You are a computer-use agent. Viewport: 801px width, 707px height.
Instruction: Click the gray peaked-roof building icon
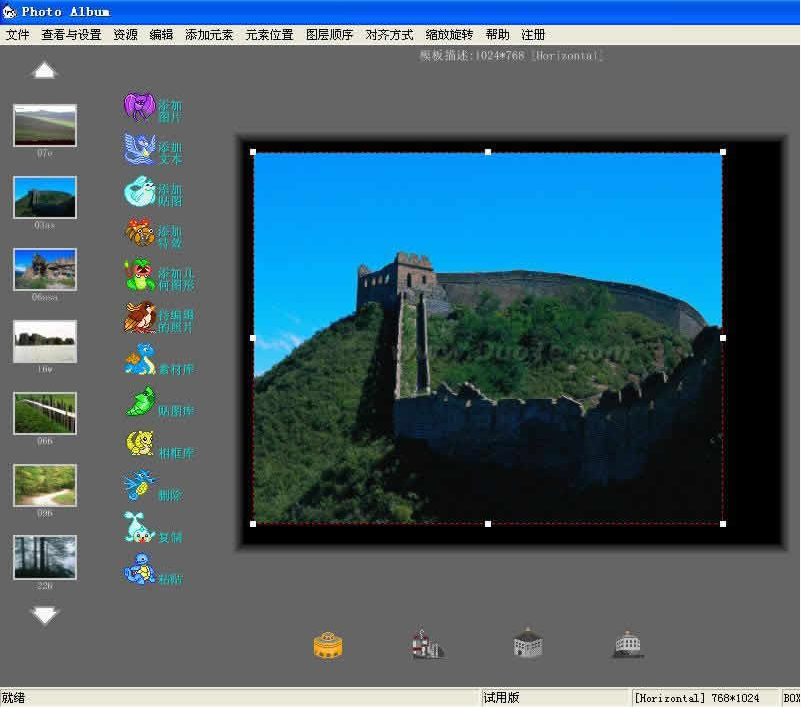click(x=527, y=643)
